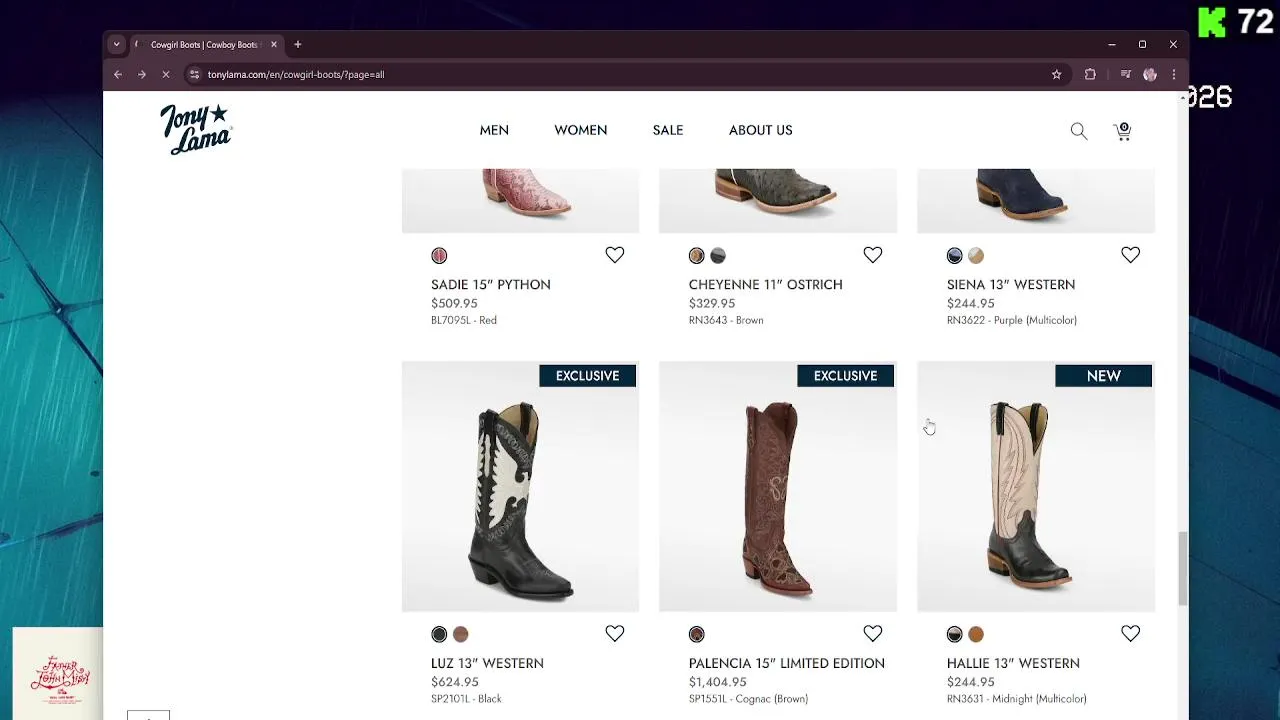Stop loading the page

pyautogui.click(x=166, y=74)
